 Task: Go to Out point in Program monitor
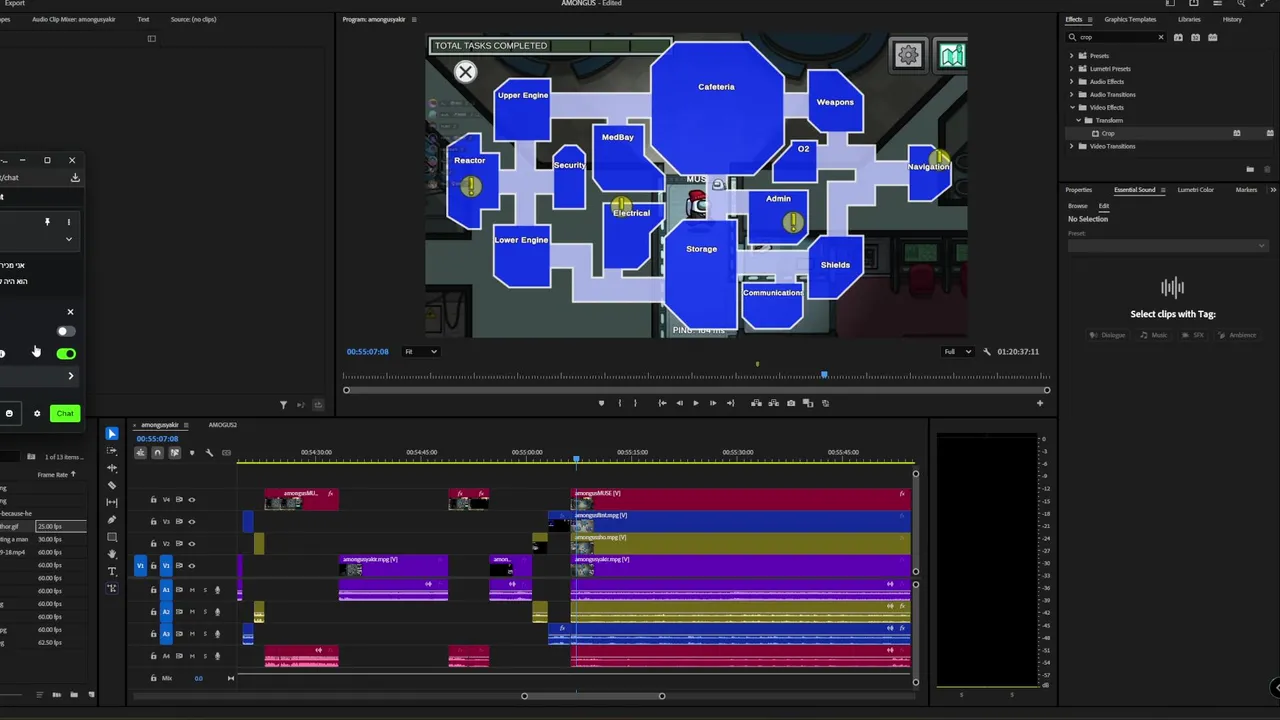[730, 403]
